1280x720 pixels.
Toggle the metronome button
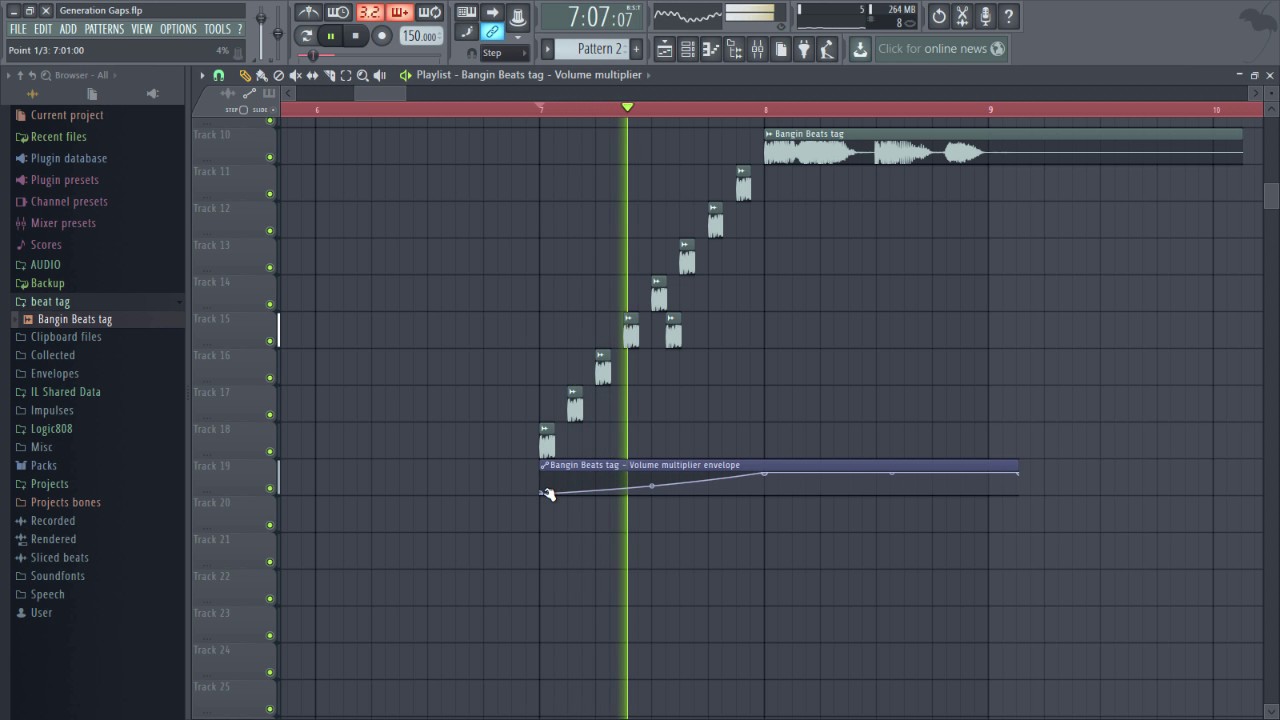point(309,12)
